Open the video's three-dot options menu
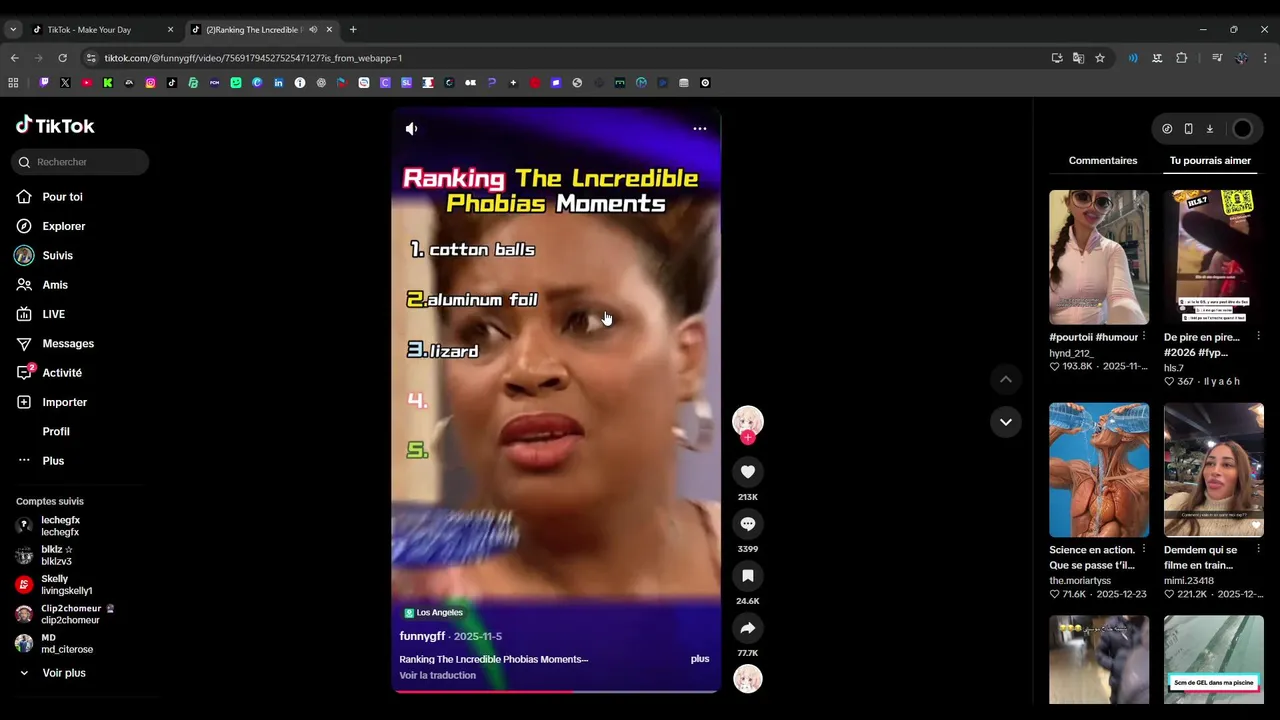This screenshot has height=720, width=1280. 700,129
